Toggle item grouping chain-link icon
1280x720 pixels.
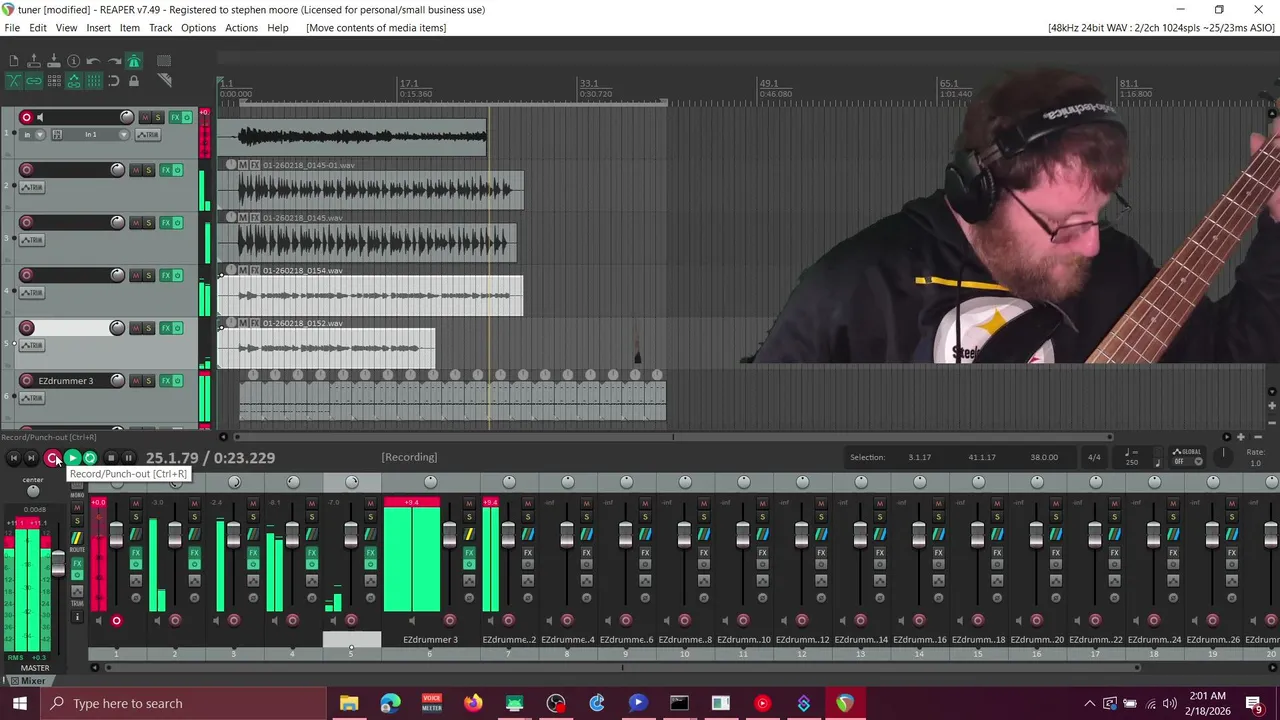33,81
